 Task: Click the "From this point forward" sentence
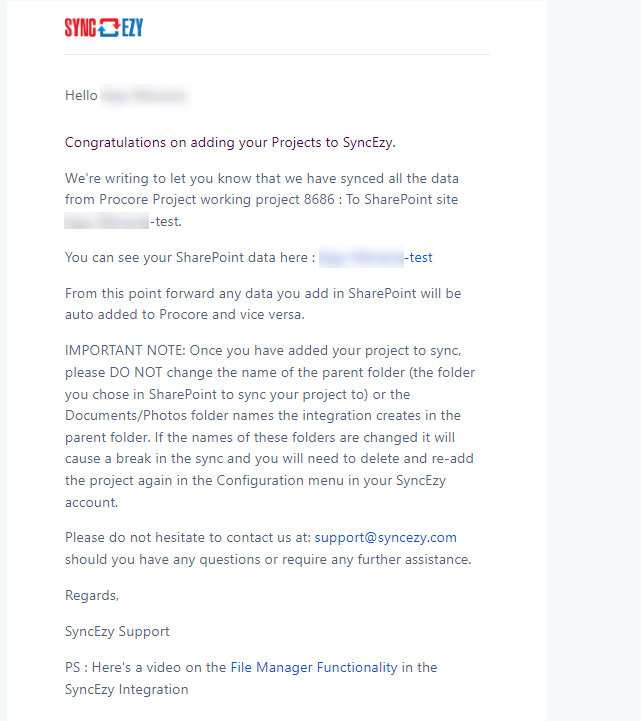tap(263, 304)
